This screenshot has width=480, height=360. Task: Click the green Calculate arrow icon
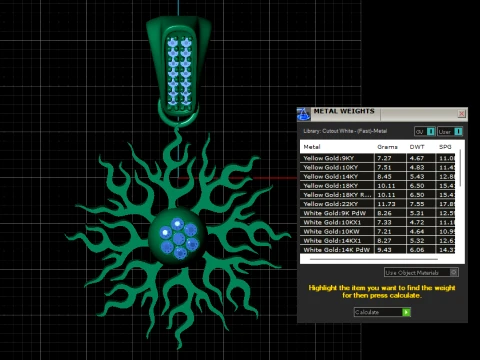pyautogui.click(x=406, y=312)
